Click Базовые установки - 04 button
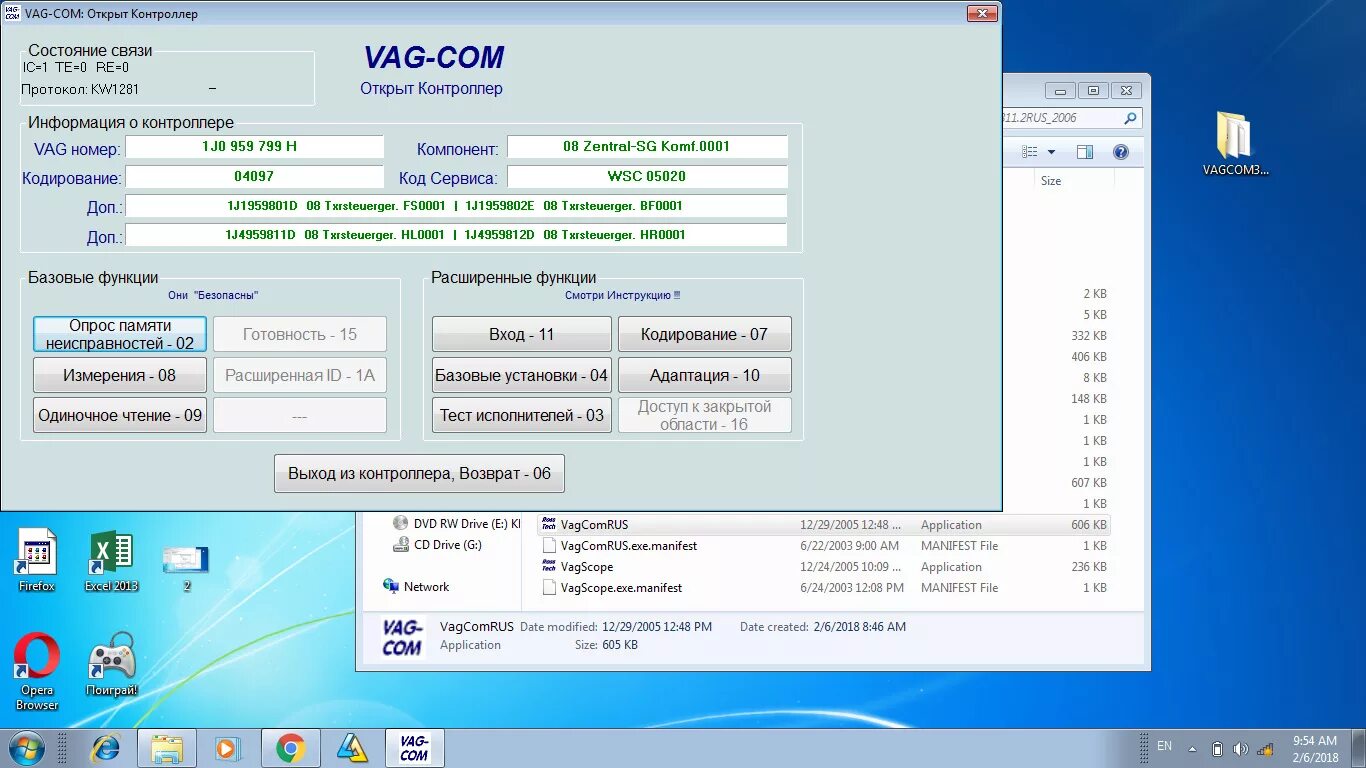 point(522,375)
